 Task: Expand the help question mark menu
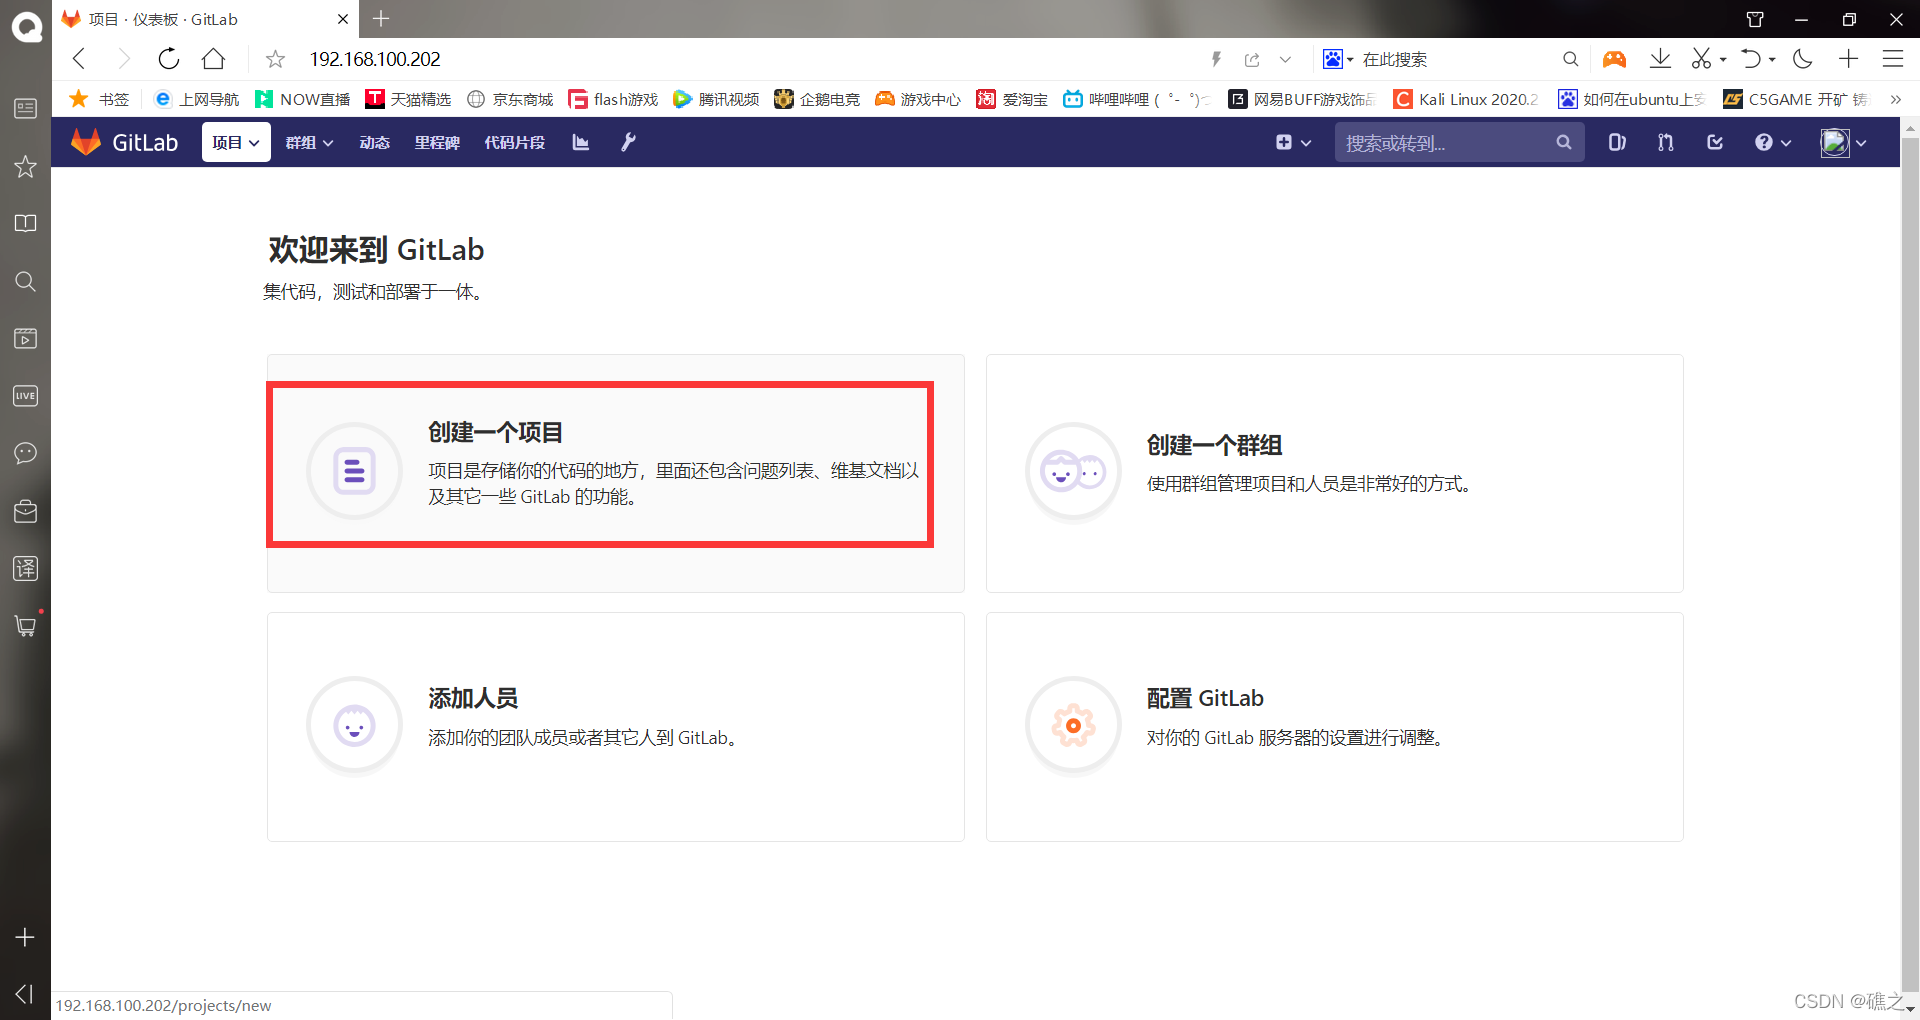(1773, 143)
